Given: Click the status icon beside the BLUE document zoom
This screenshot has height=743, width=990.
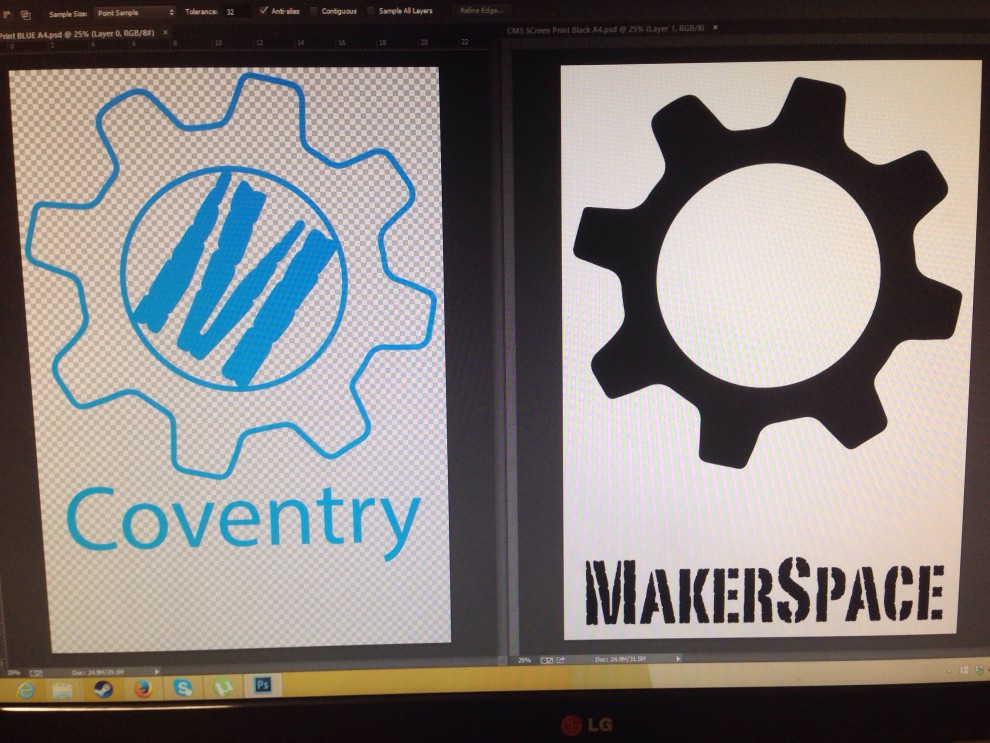Looking at the screenshot, I should (x=36, y=673).
